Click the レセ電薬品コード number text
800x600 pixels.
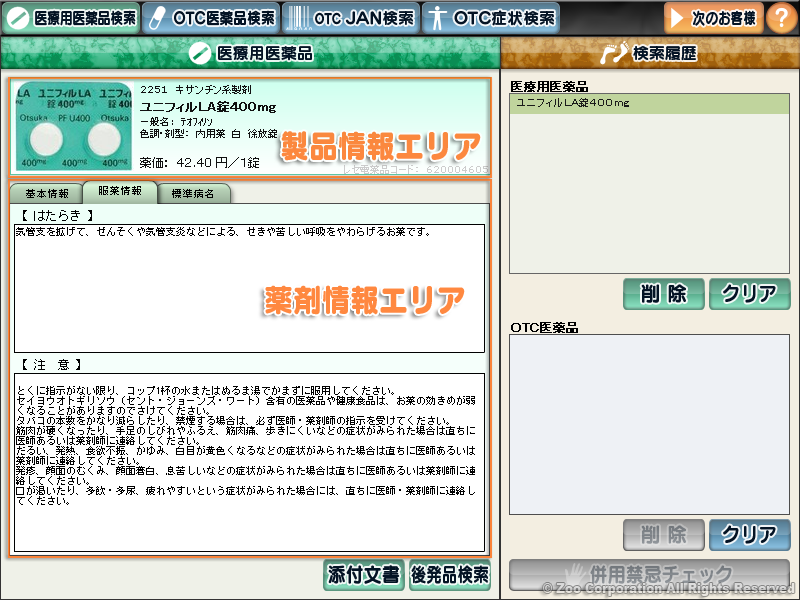tap(415, 169)
